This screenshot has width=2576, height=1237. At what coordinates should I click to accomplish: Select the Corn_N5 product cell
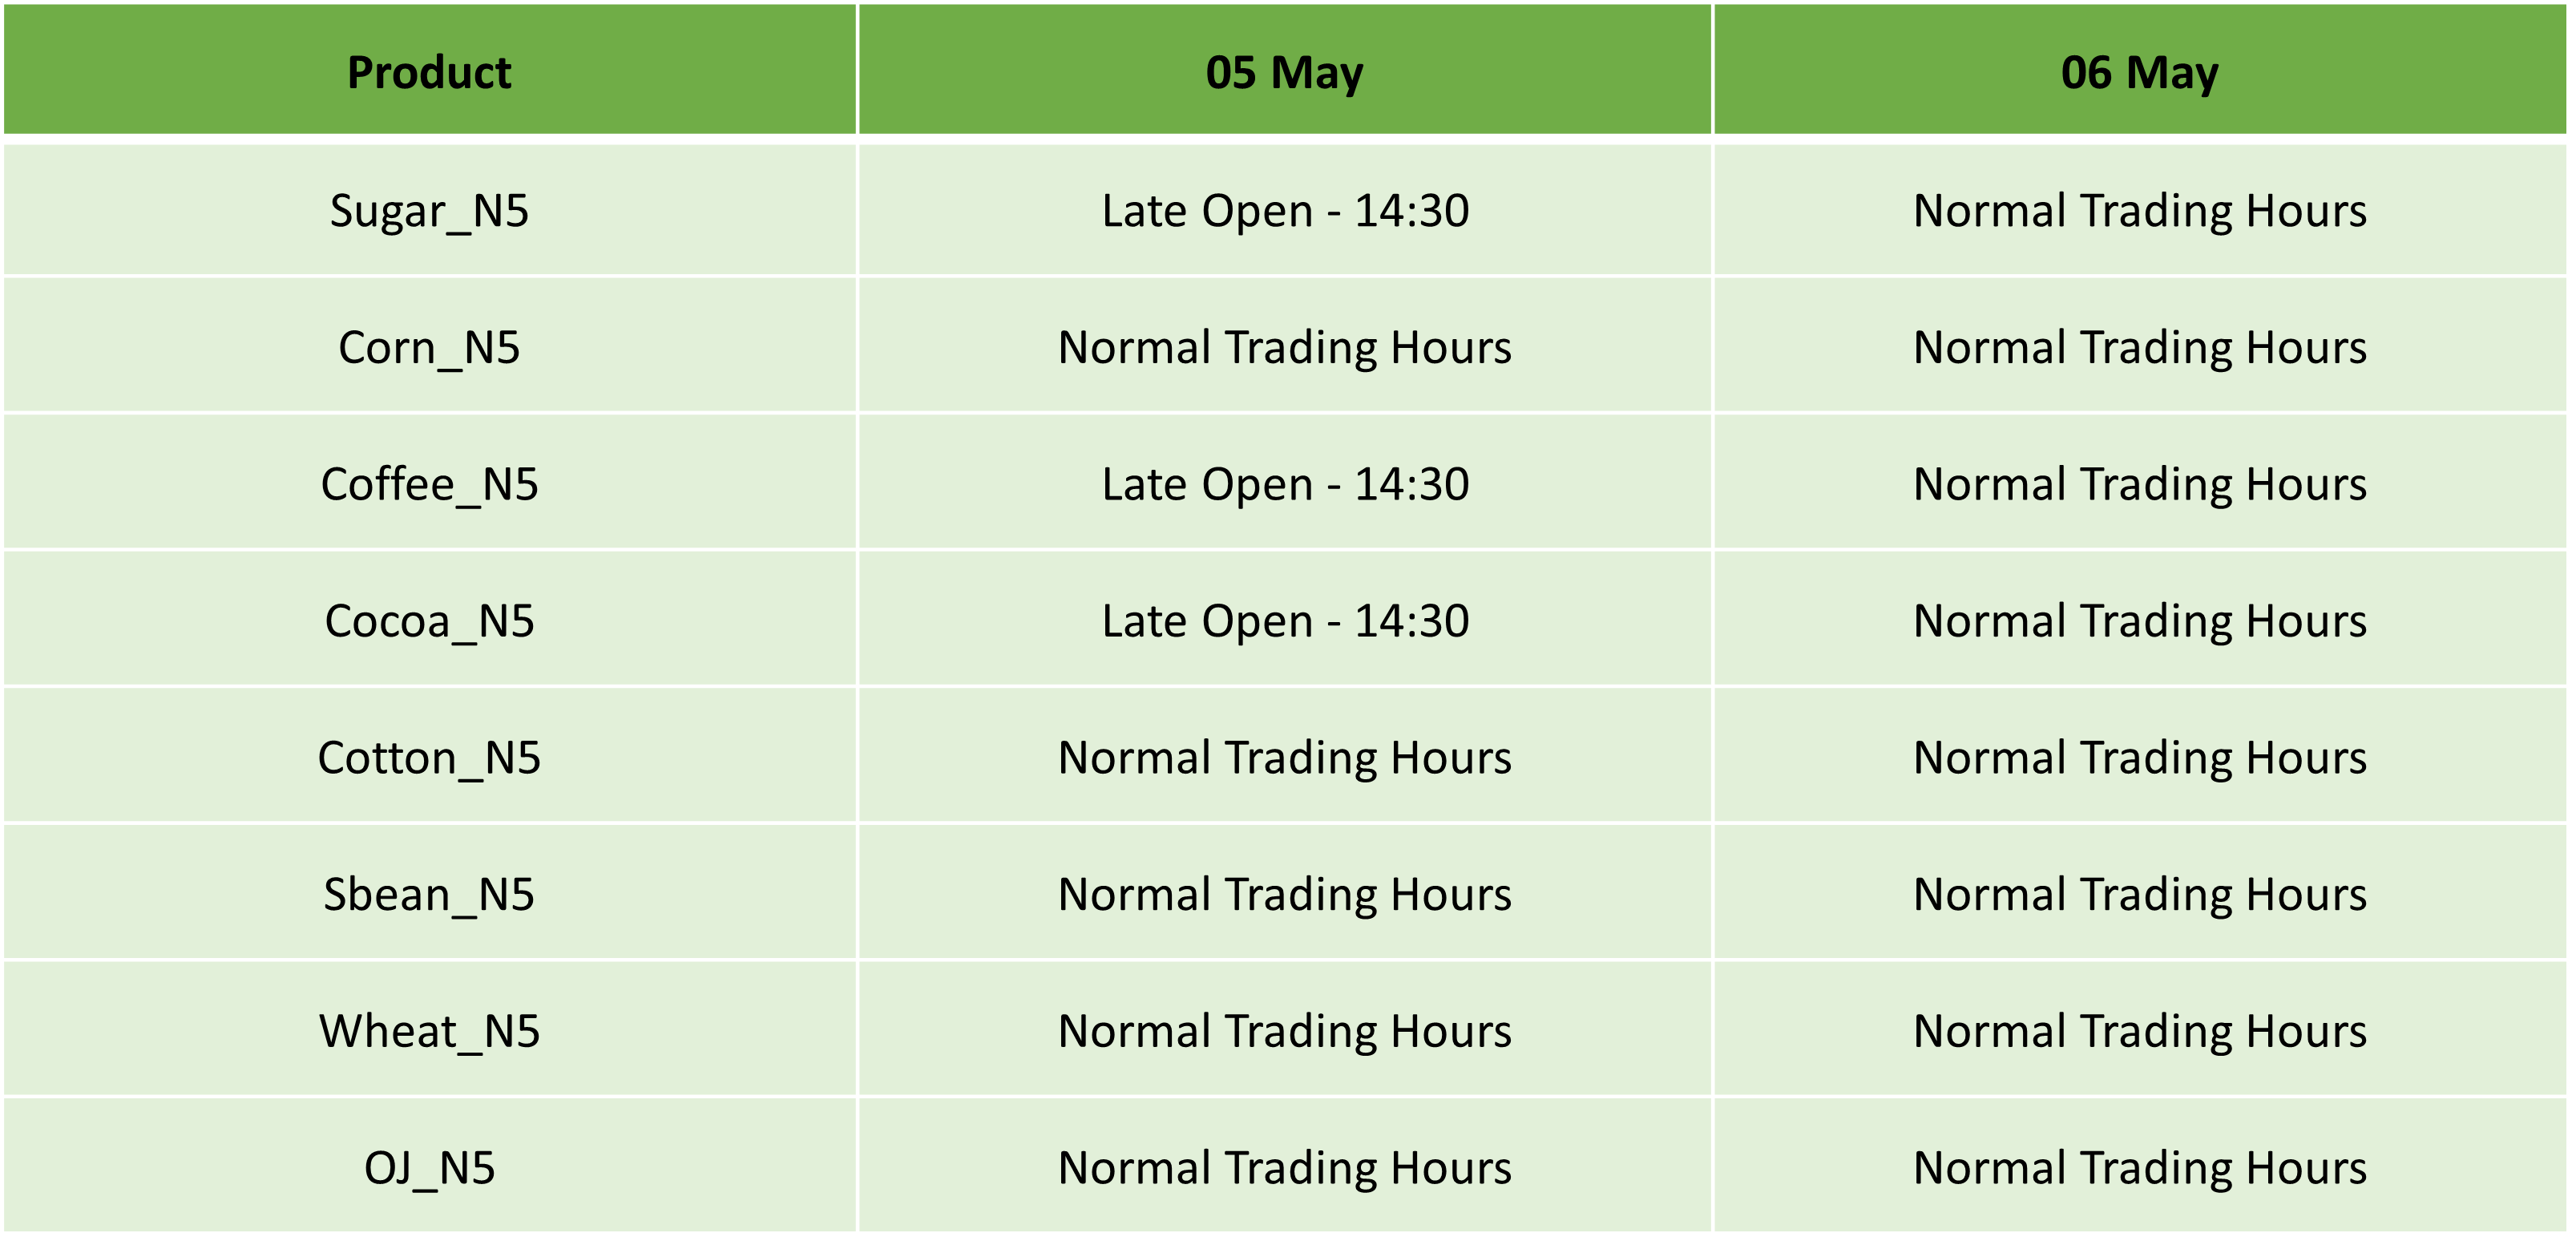pyautogui.click(x=430, y=347)
